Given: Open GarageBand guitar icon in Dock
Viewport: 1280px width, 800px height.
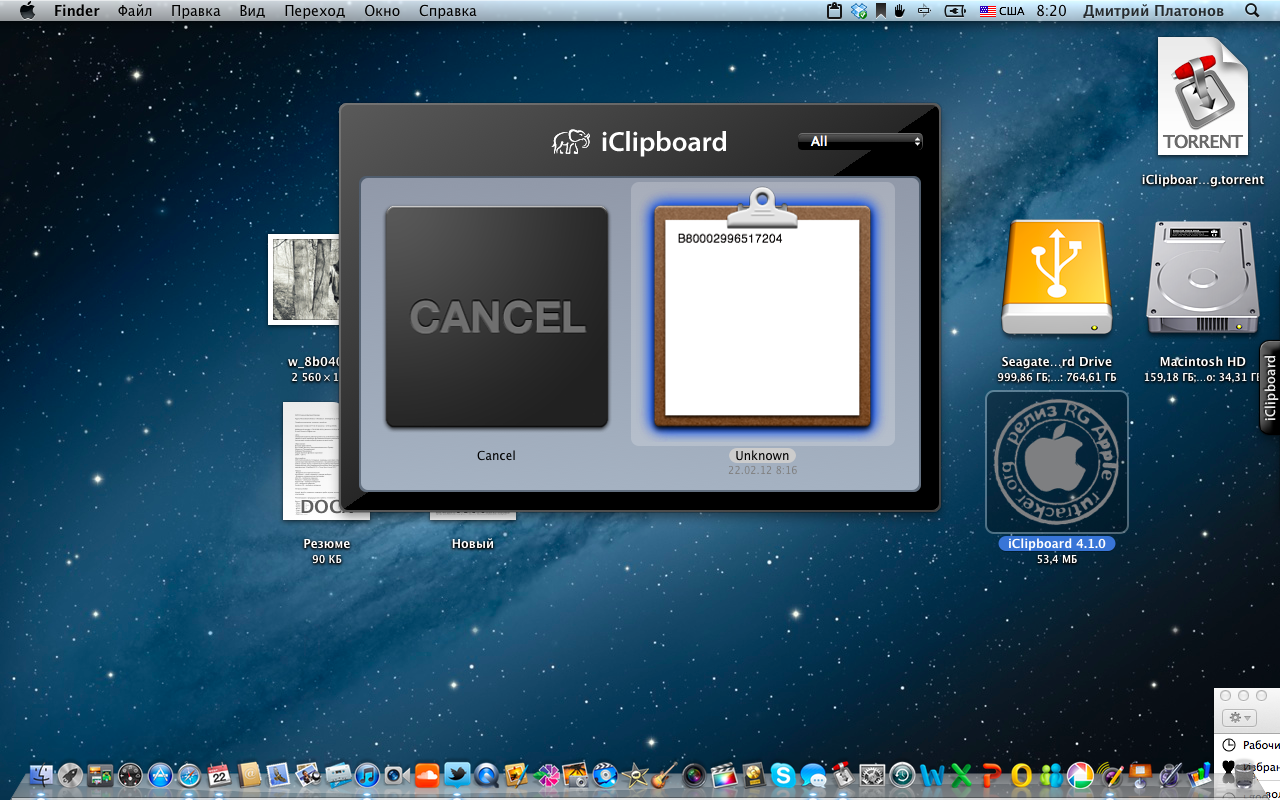Looking at the screenshot, I should pyautogui.click(x=664, y=775).
